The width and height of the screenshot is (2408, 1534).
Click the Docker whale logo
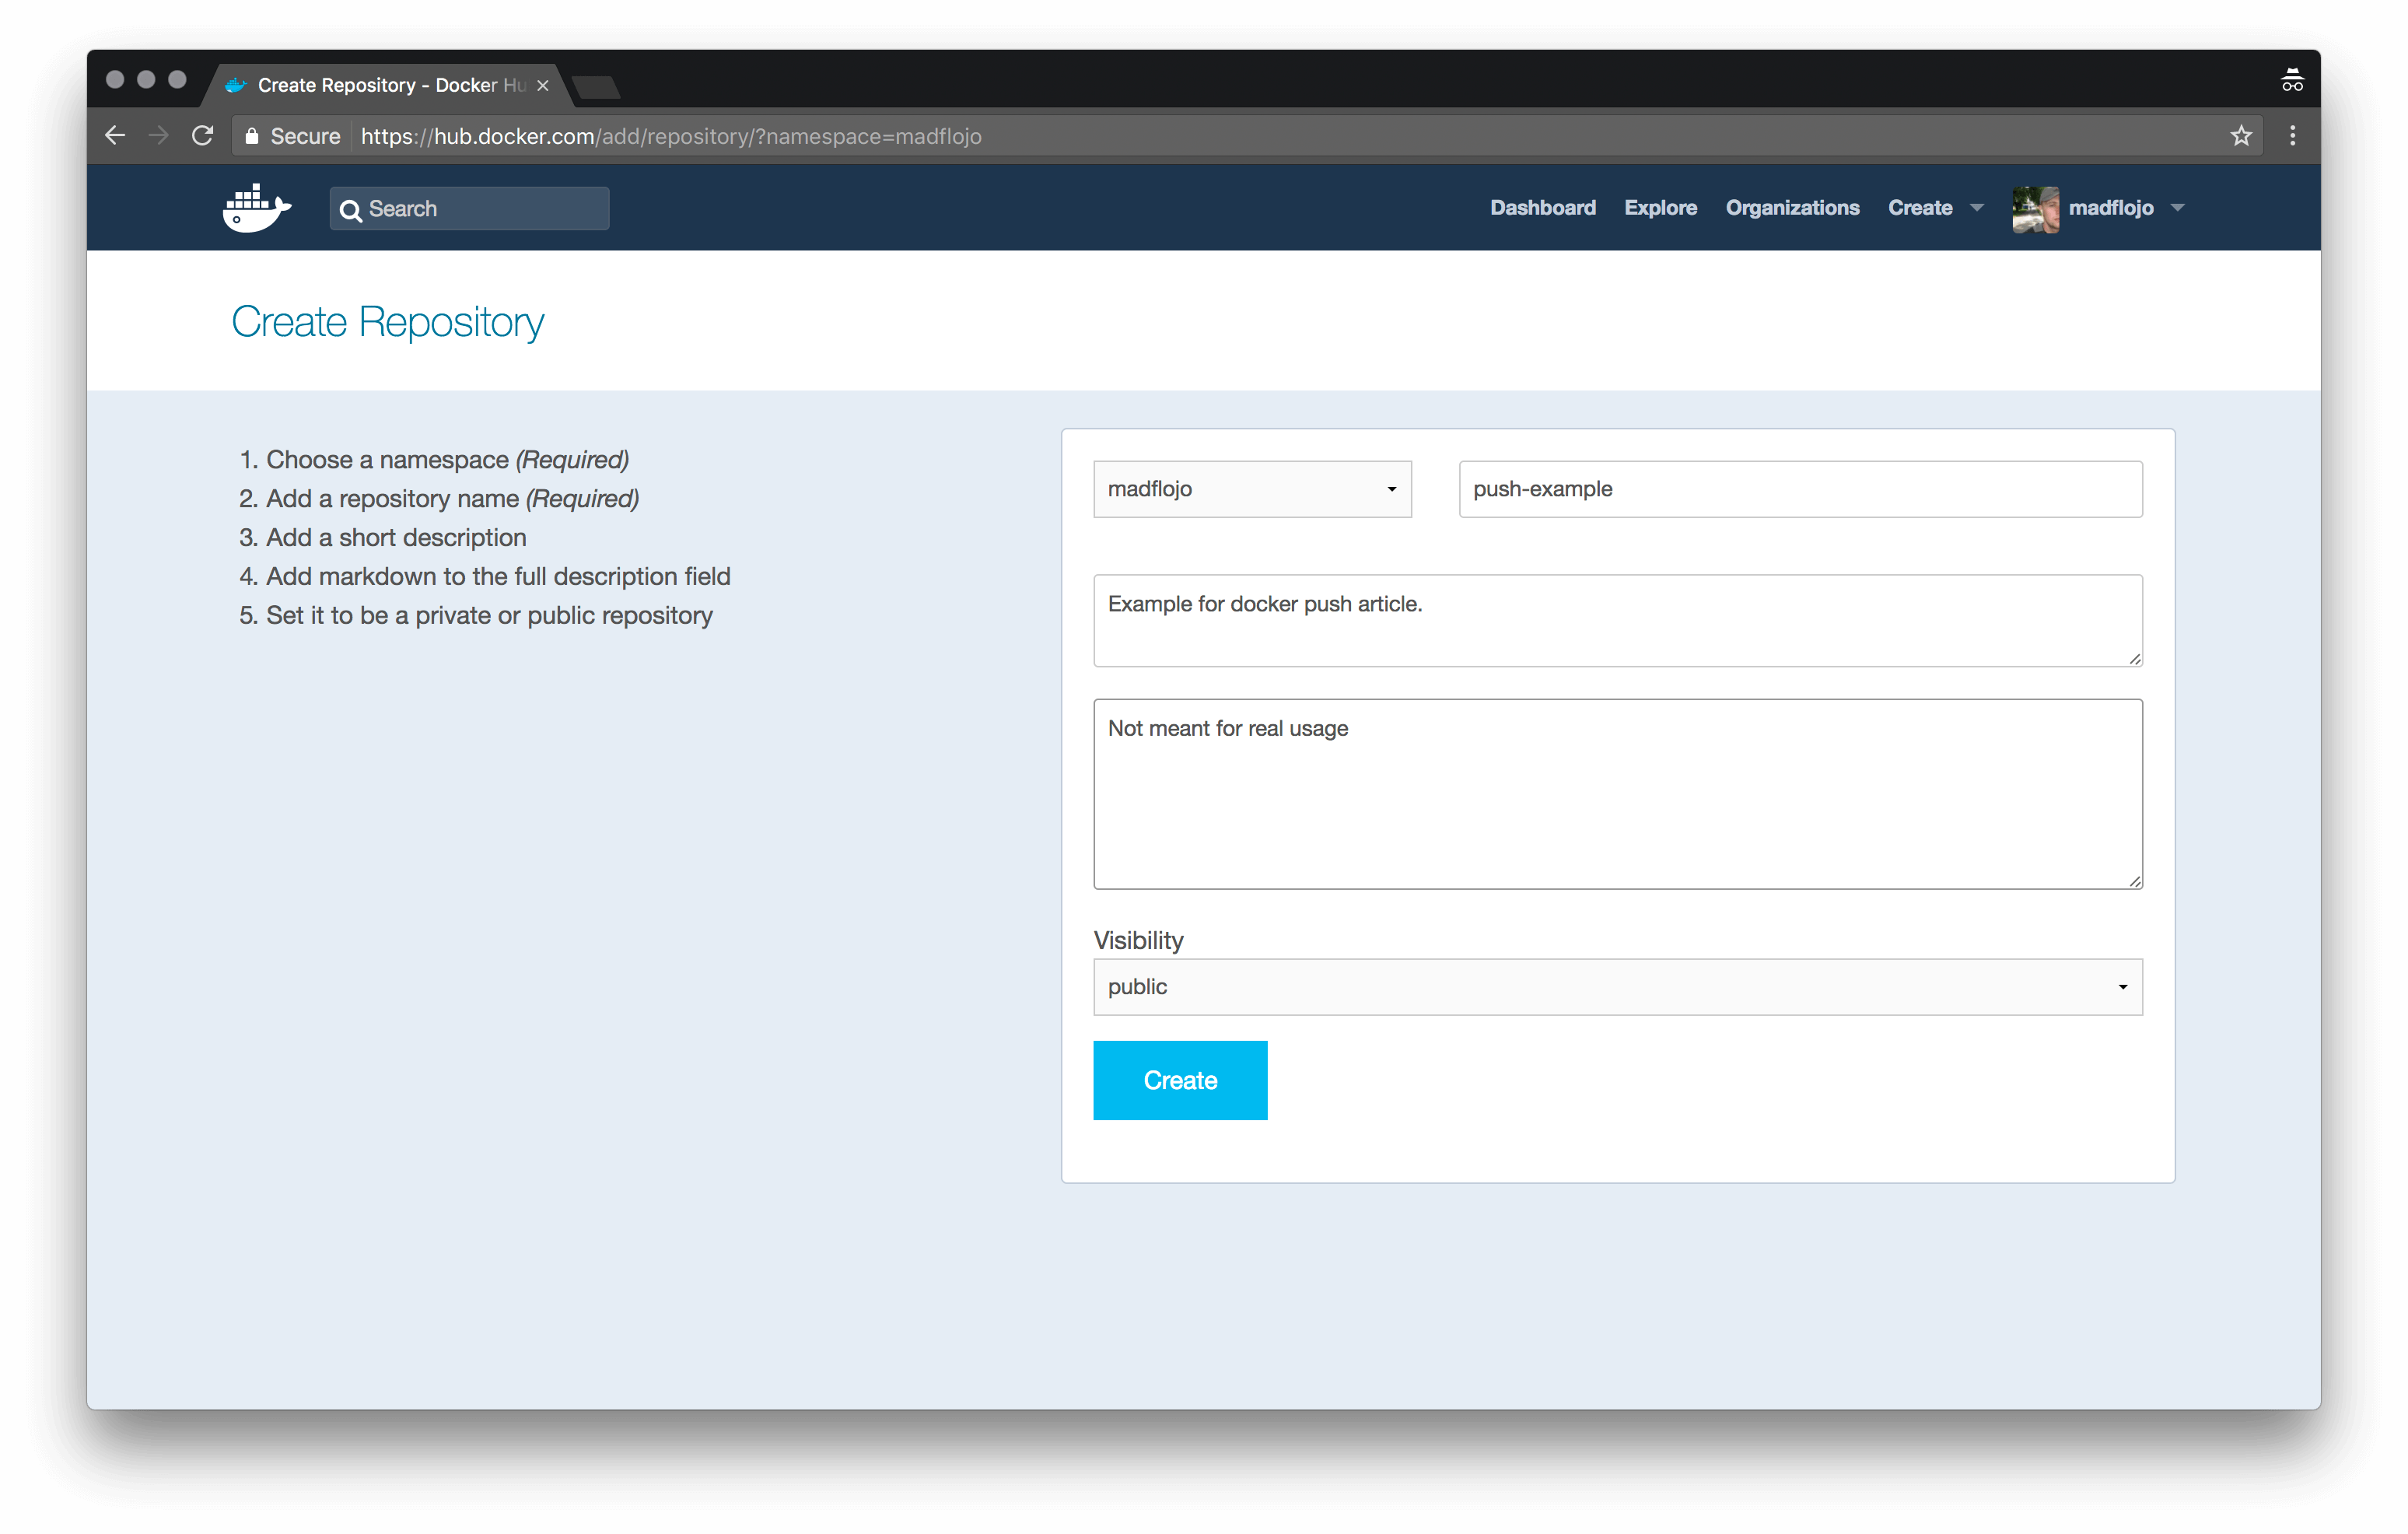[x=257, y=208]
